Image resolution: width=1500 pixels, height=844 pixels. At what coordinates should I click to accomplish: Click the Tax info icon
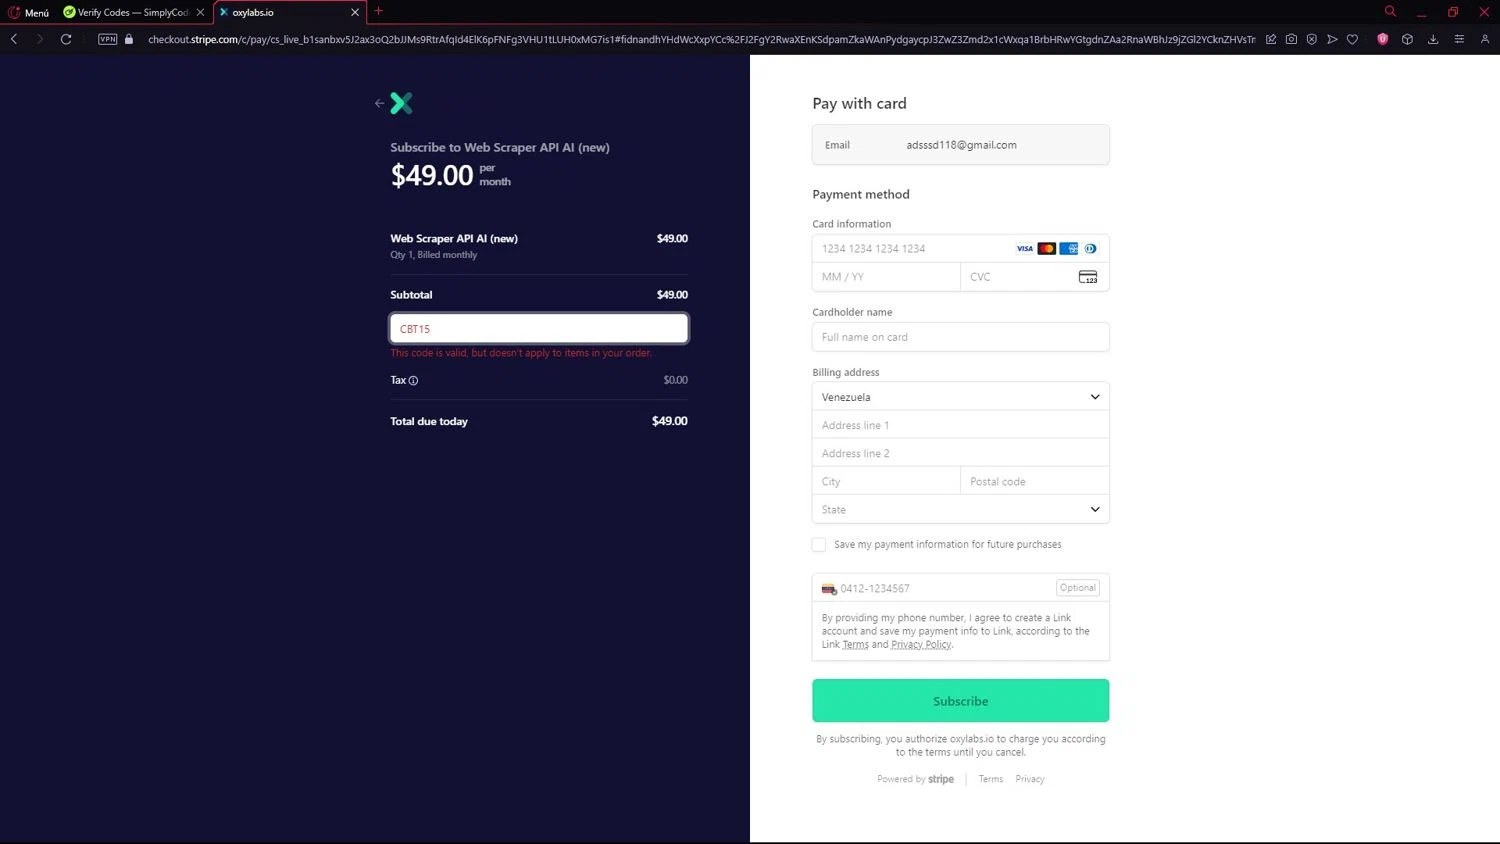click(x=413, y=380)
